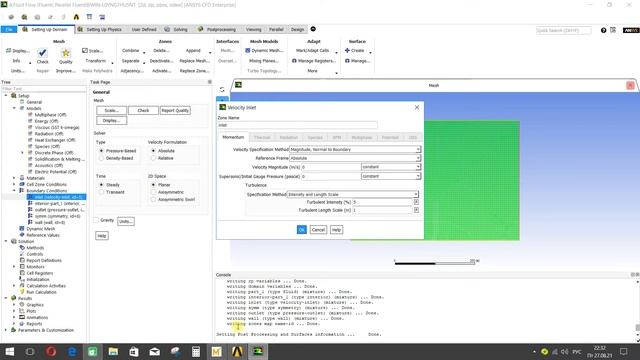640x360 pixels.
Task: Expand the Materials tree node
Action: (x=14, y=178)
